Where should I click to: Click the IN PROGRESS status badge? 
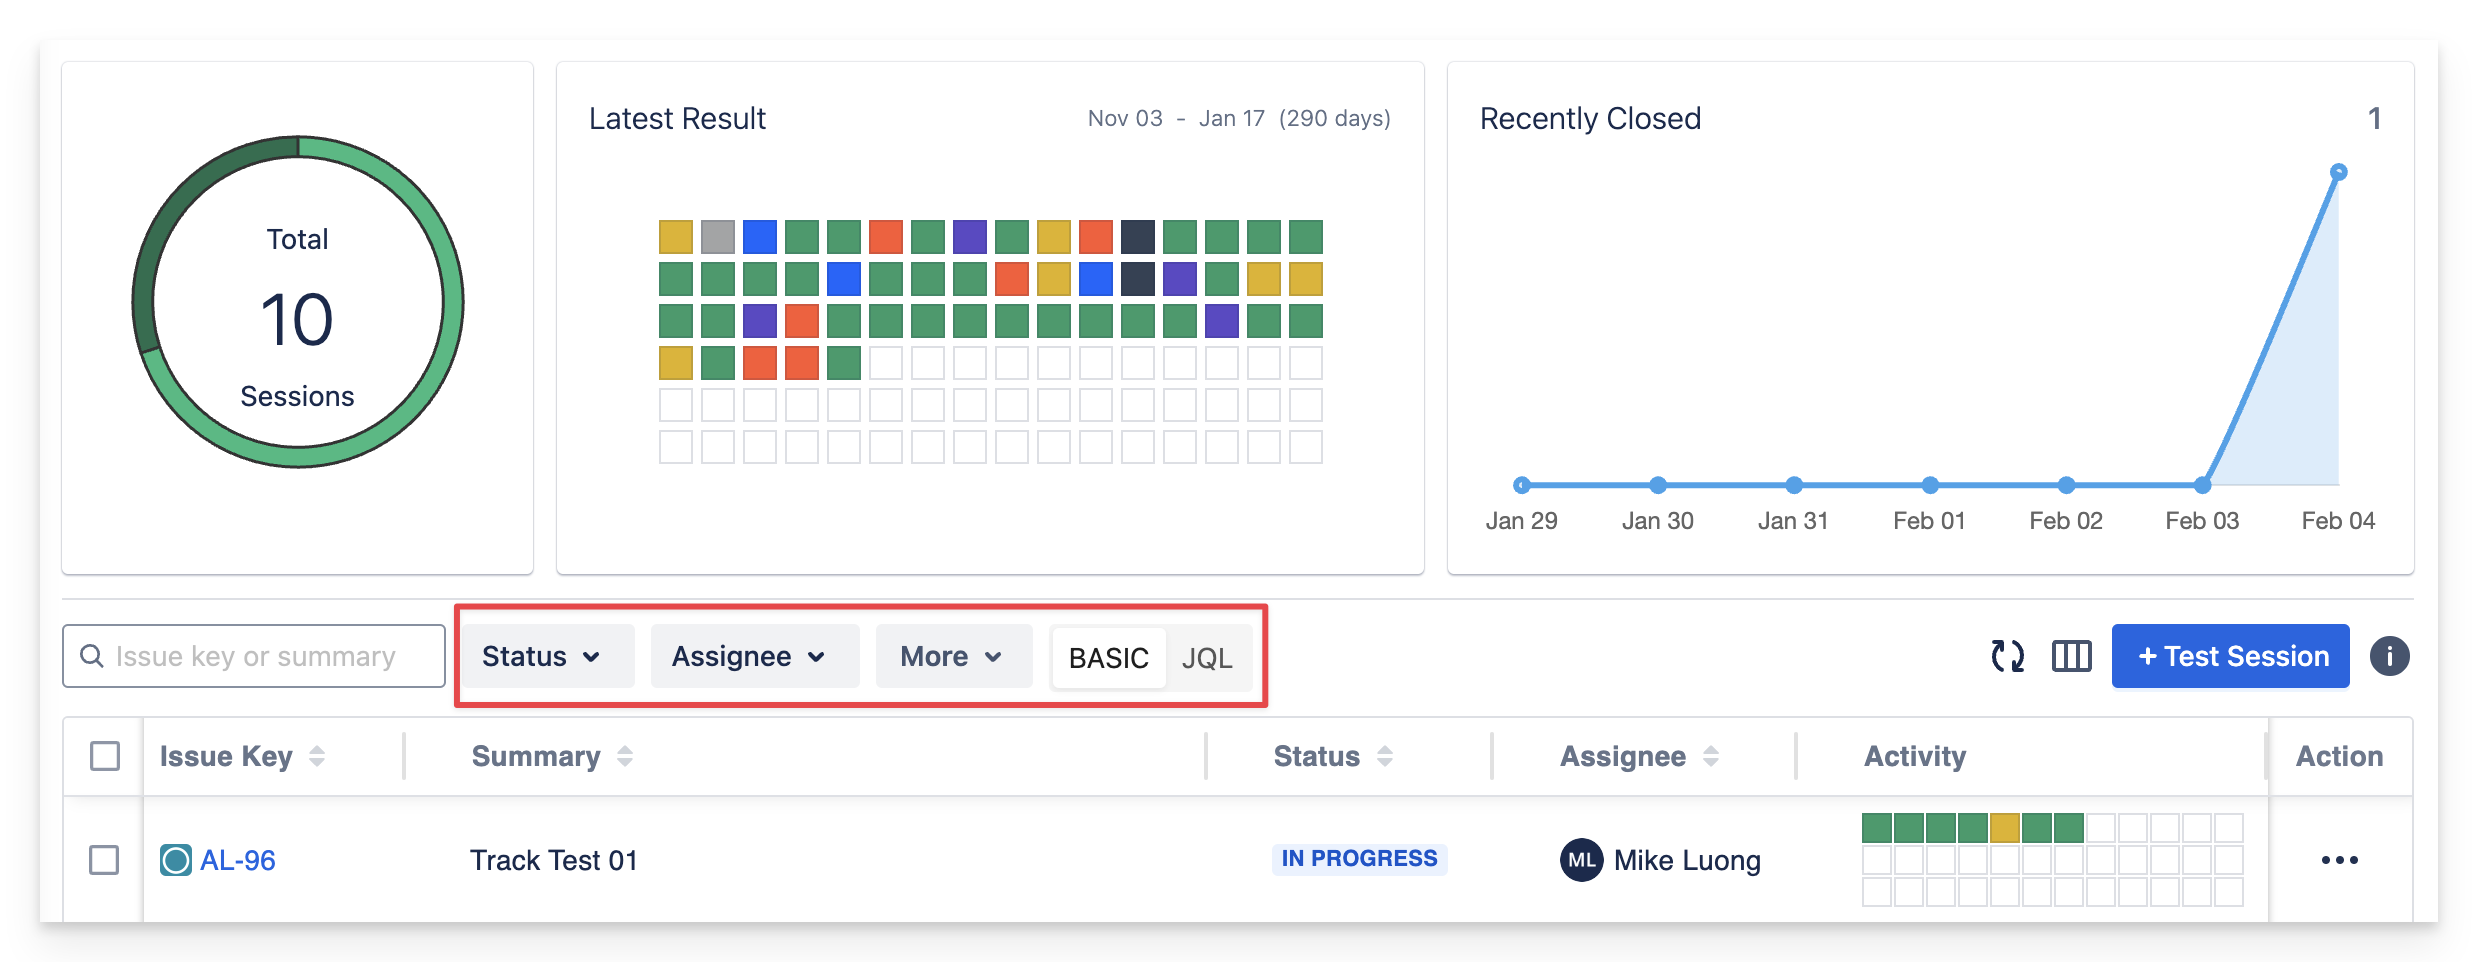(1359, 859)
